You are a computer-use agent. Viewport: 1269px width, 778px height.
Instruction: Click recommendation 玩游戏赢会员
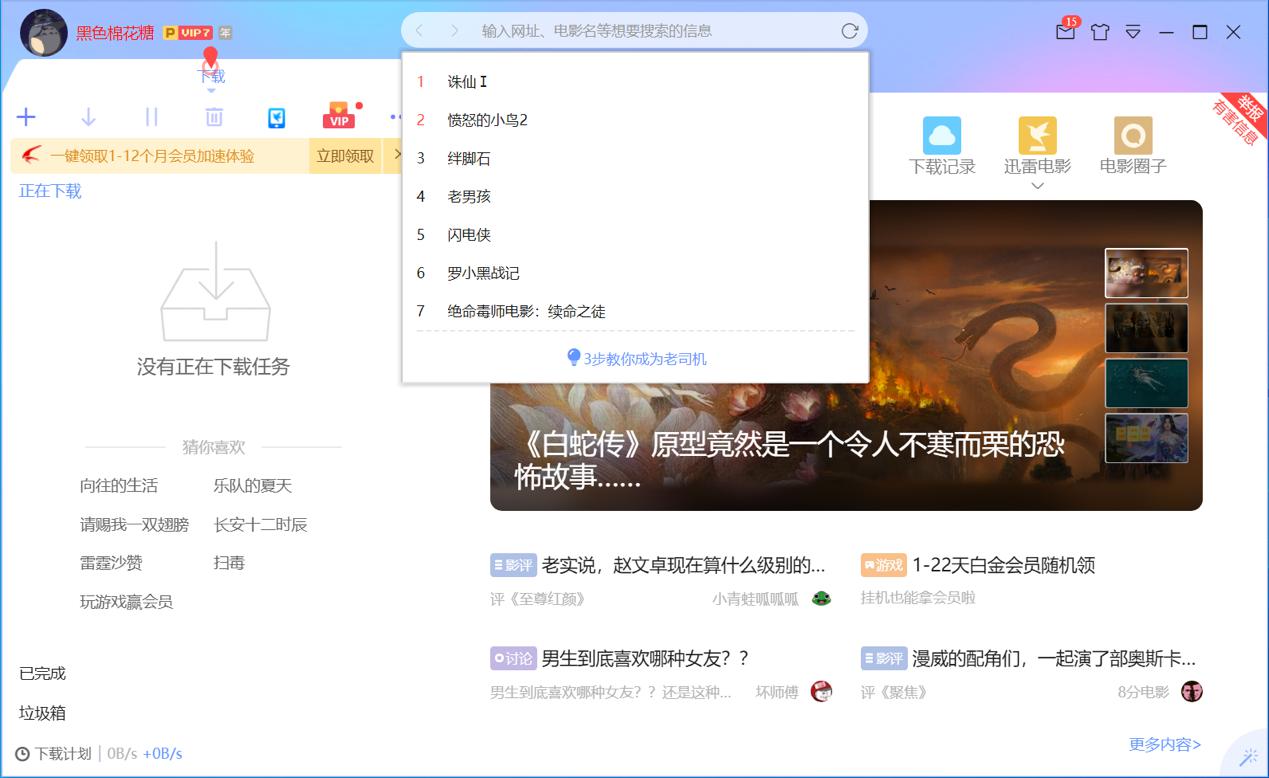[x=126, y=601]
